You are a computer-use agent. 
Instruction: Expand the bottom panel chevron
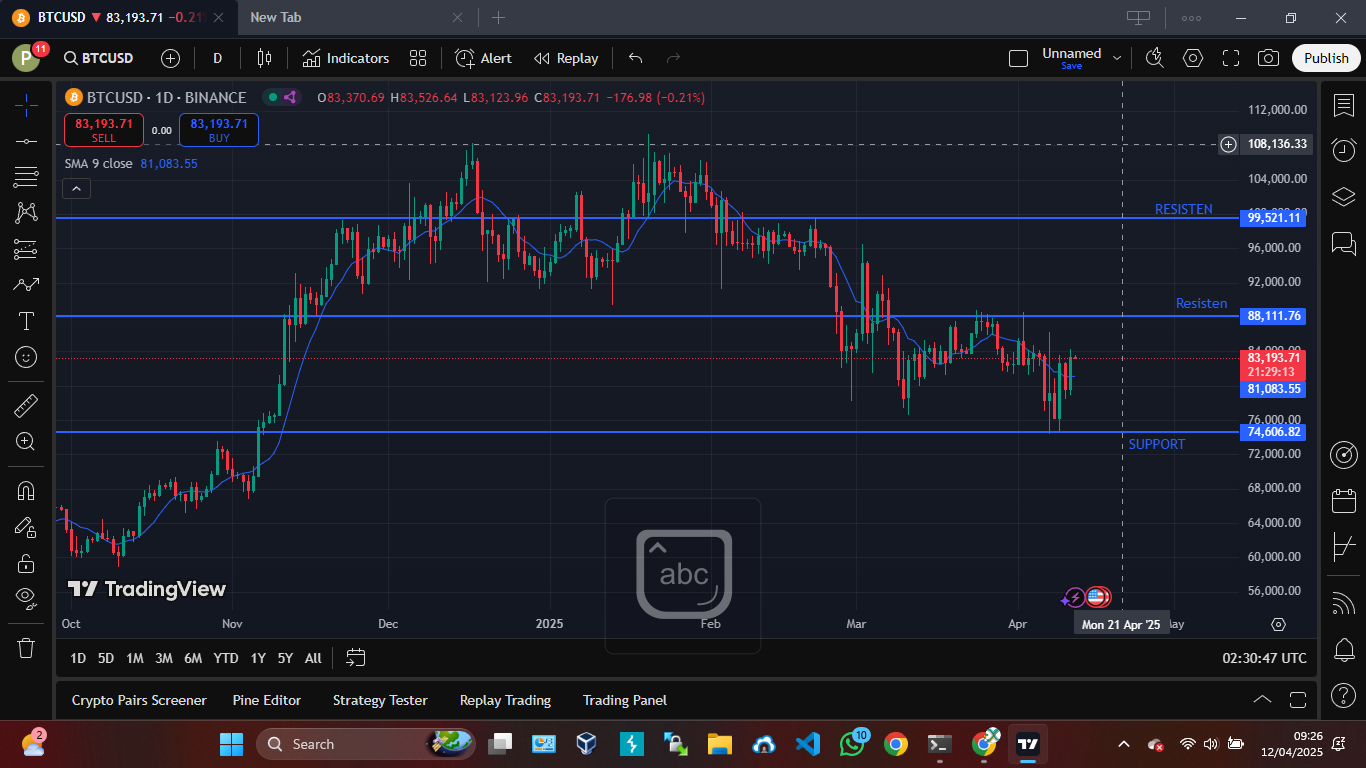click(x=1262, y=700)
